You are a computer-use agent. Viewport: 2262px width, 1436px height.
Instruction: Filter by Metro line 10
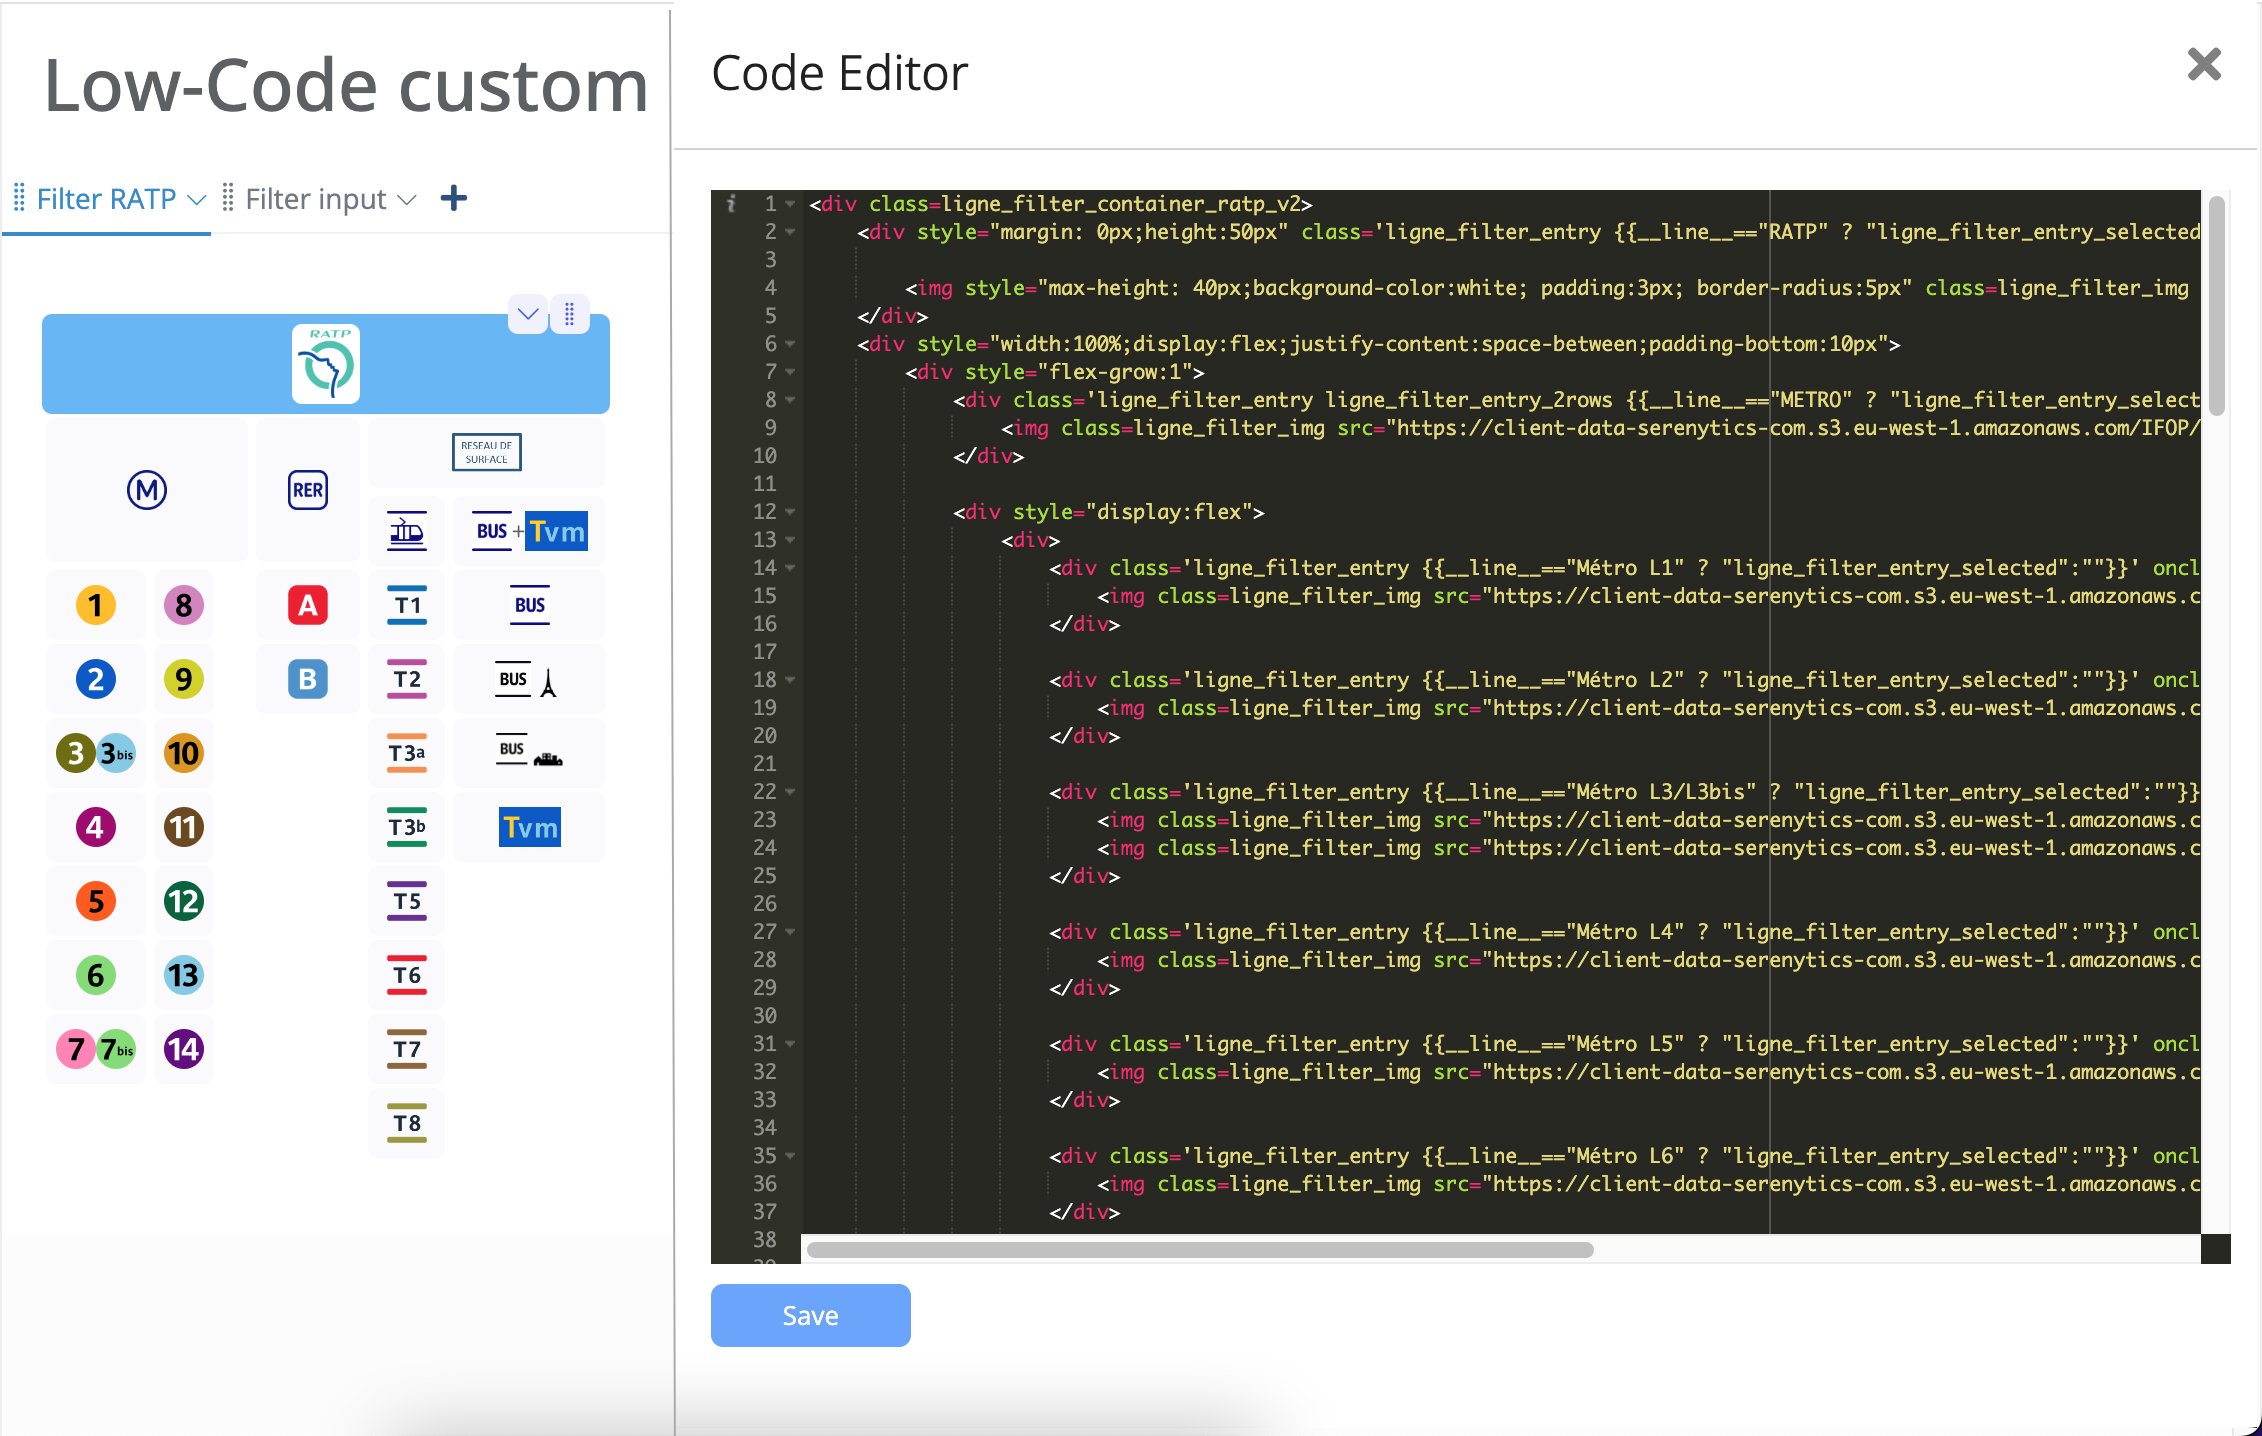(x=184, y=753)
